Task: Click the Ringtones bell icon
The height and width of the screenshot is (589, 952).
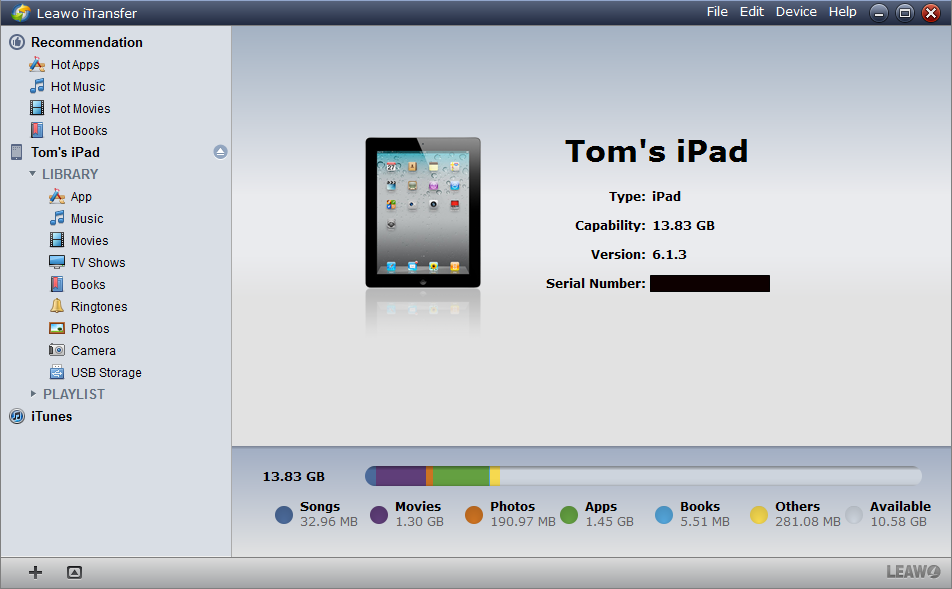Action: click(x=57, y=306)
